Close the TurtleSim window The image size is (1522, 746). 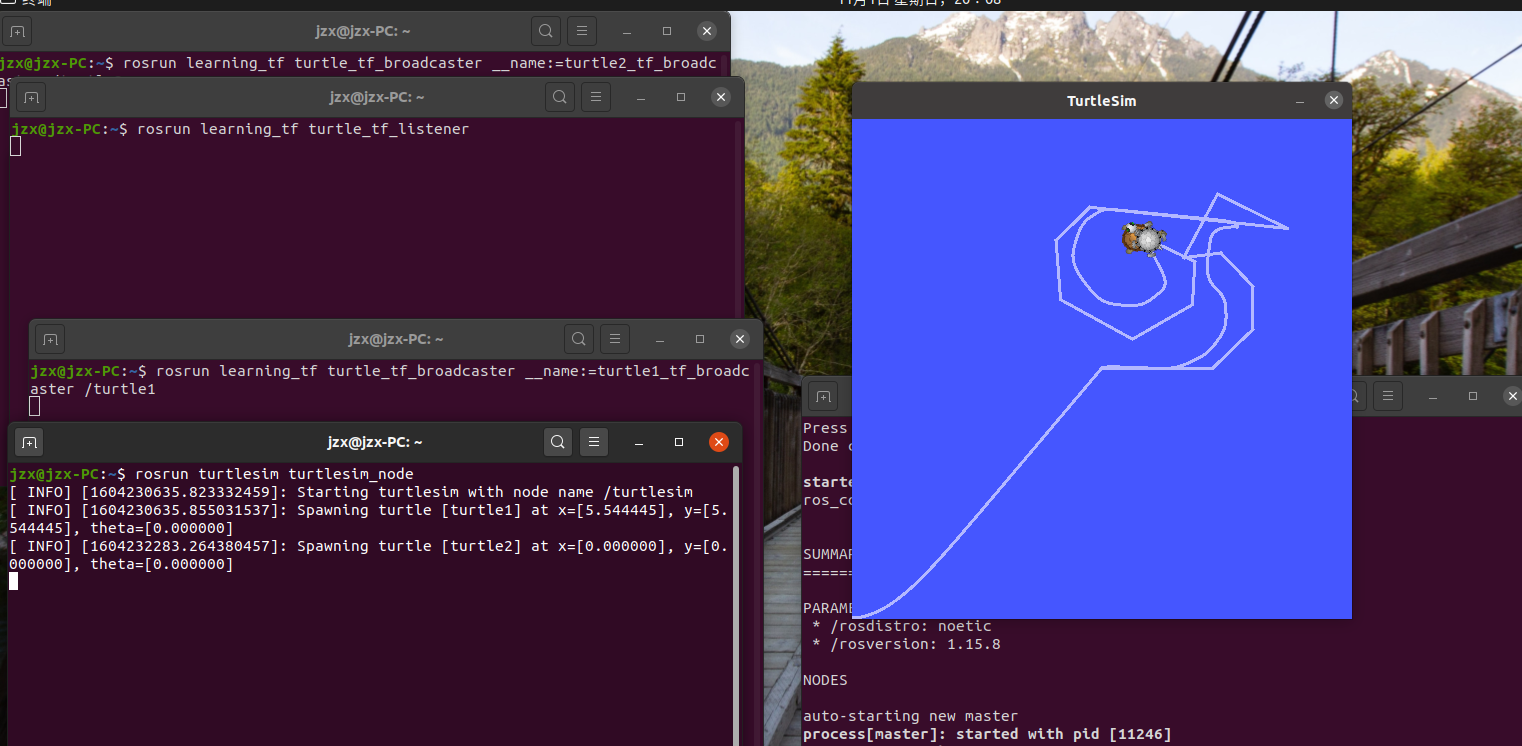pos(1333,101)
